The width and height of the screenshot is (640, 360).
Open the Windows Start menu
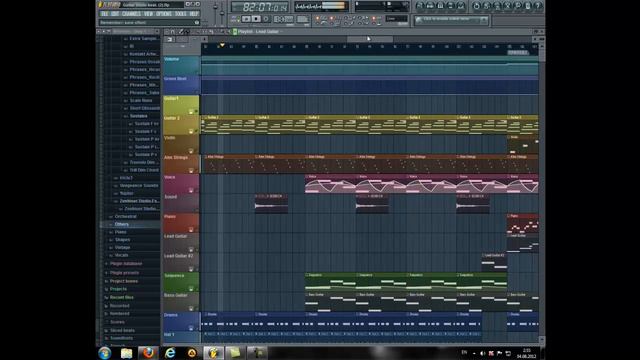105,353
